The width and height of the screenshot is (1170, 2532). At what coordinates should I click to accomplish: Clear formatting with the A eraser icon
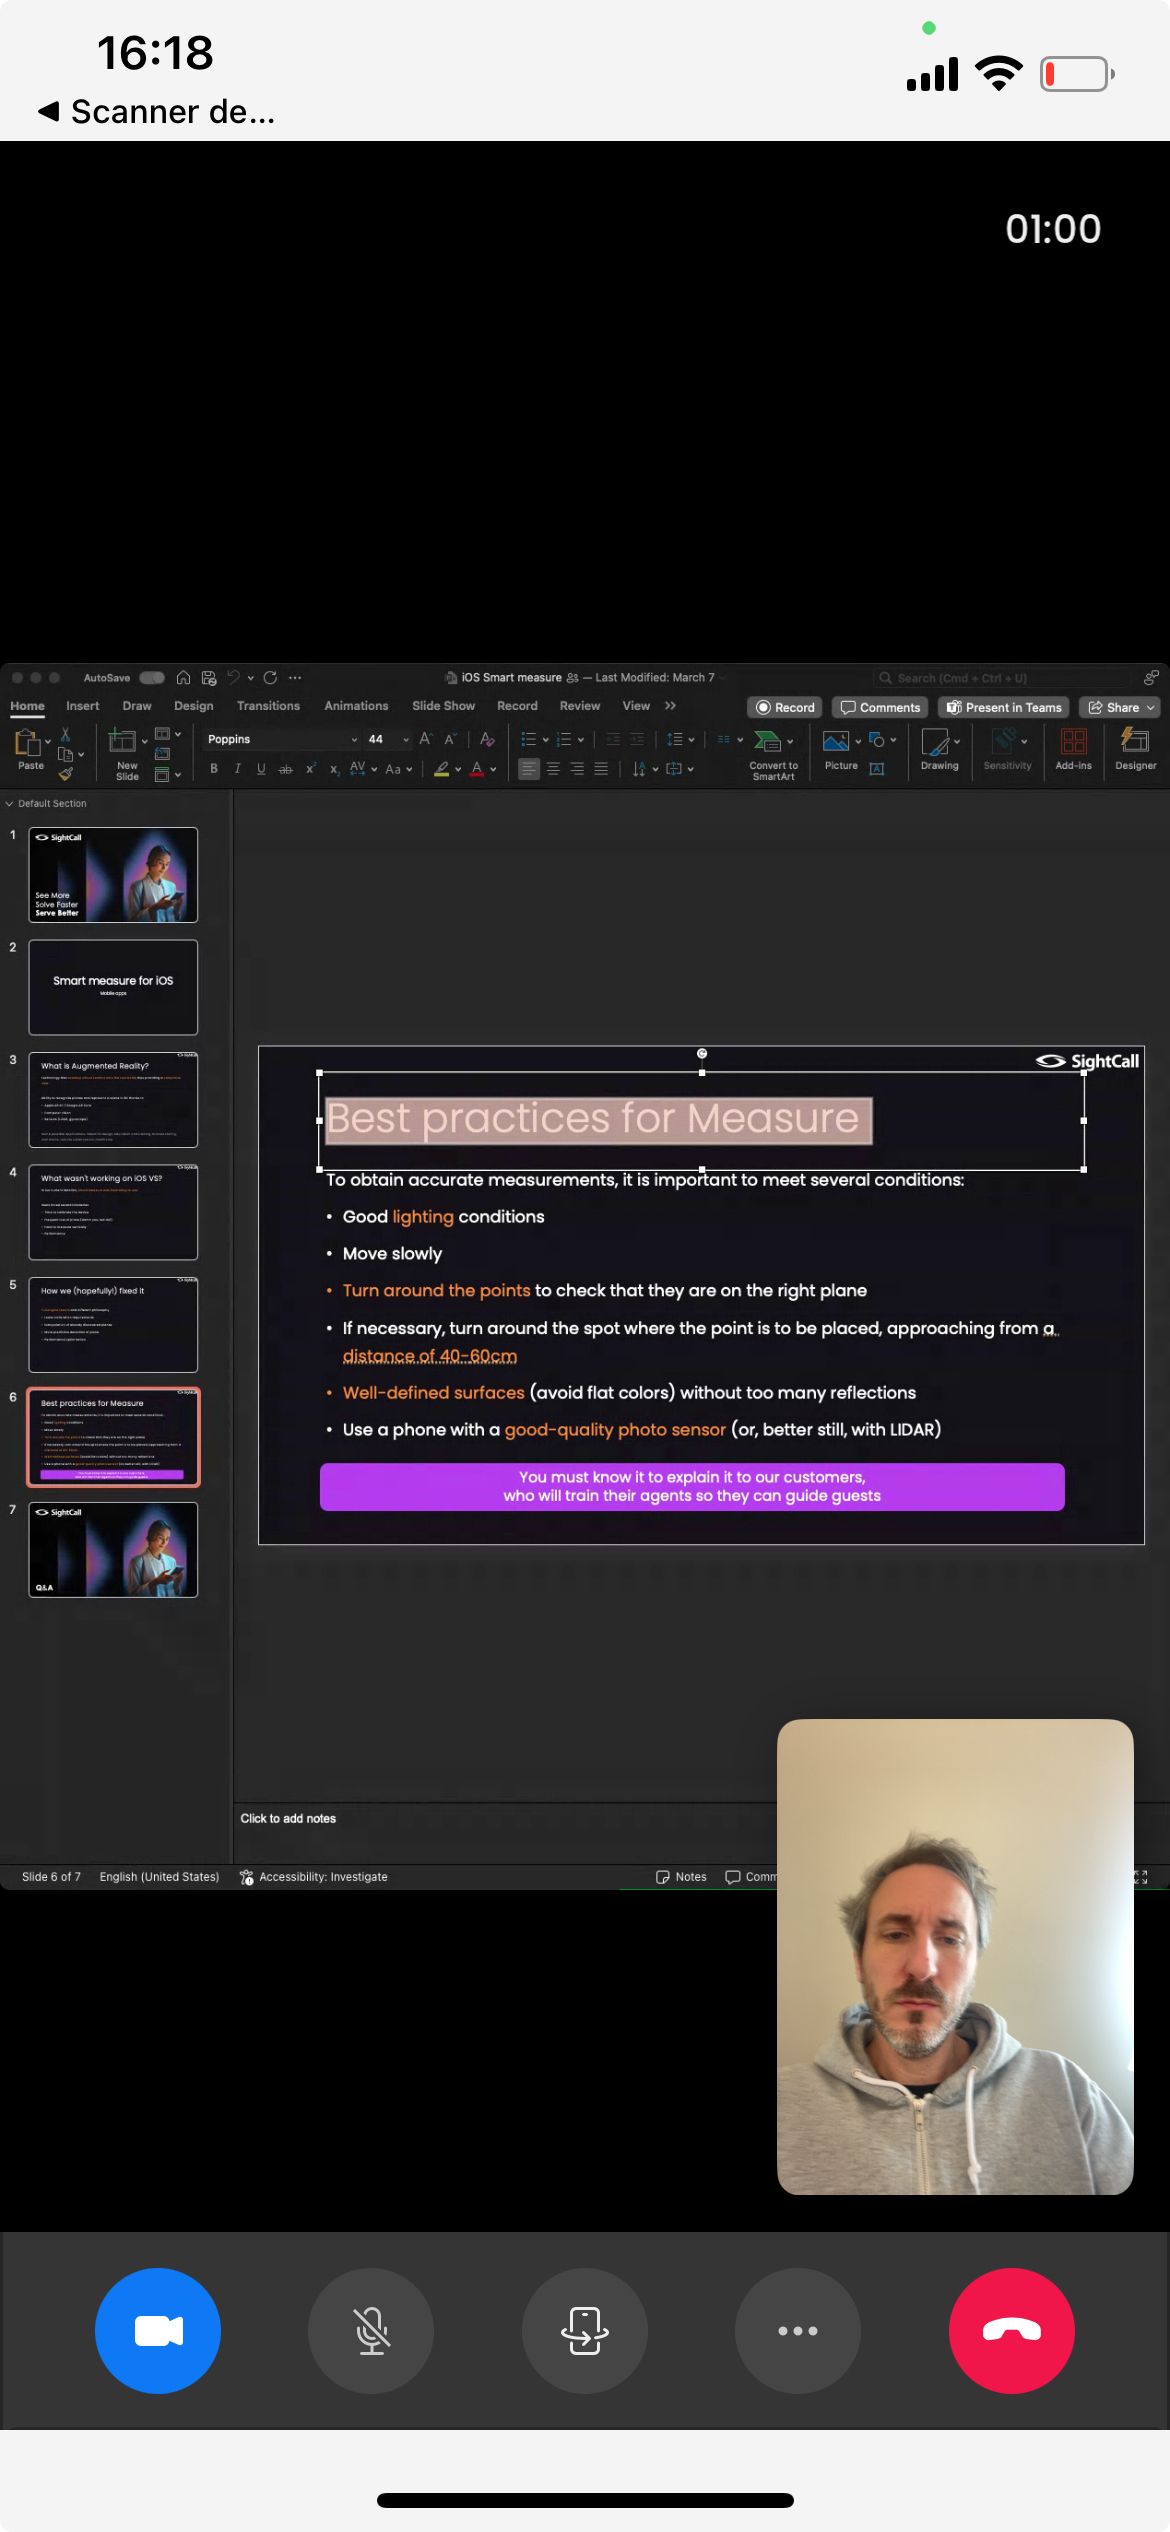[x=487, y=739]
